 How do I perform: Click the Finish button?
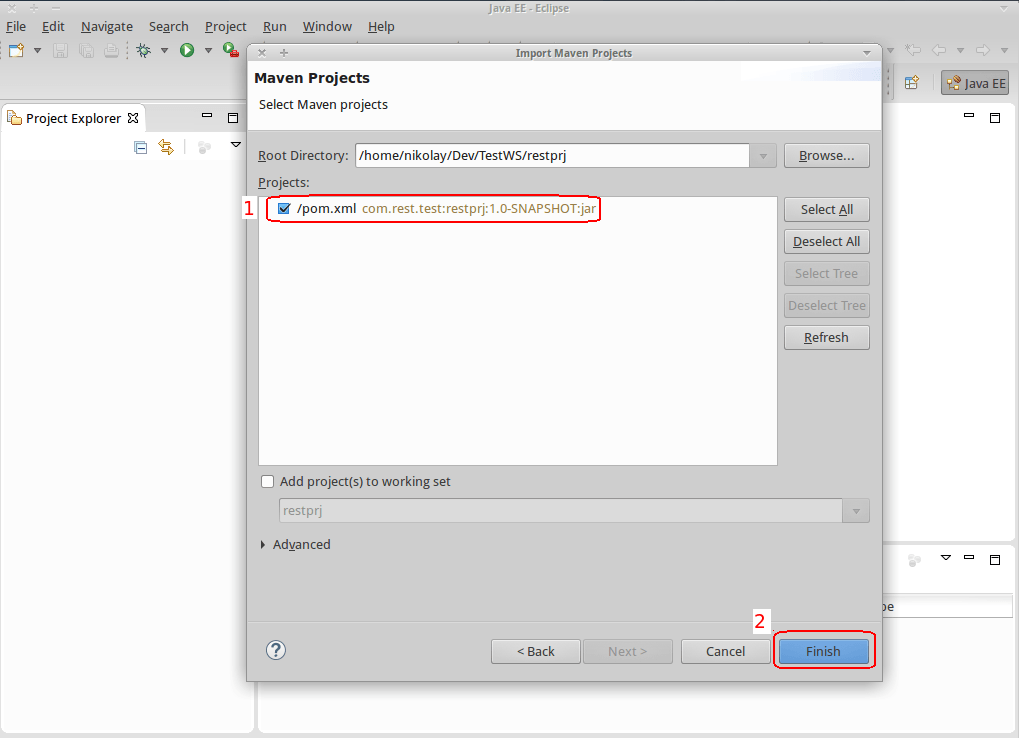click(823, 650)
